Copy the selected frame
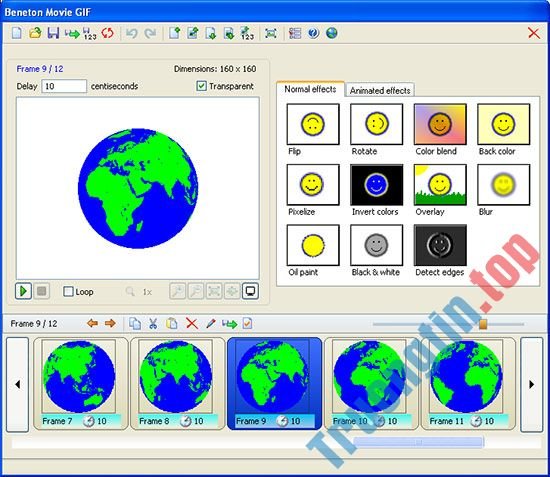Image resolution: width=550 pixels, height=477 pixels. pyautogui.click(x=135, y=323)
